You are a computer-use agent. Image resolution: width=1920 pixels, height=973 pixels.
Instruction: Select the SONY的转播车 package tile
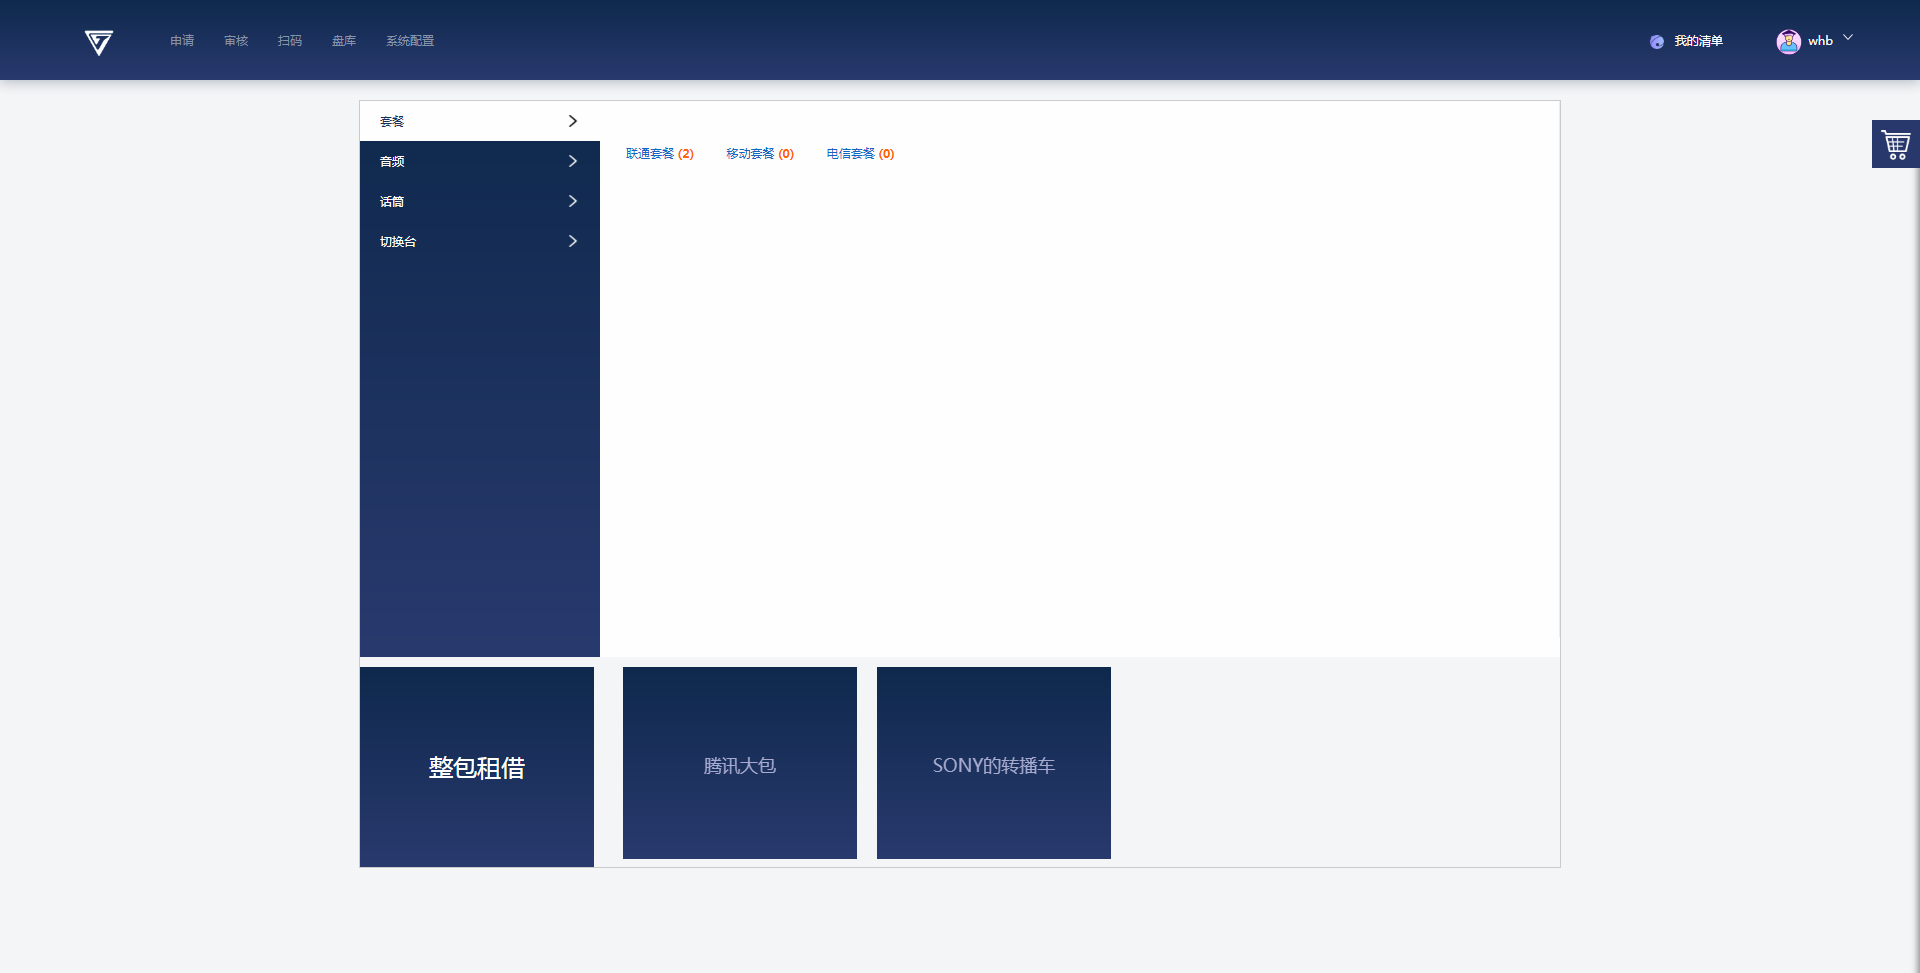pos(993,763)
